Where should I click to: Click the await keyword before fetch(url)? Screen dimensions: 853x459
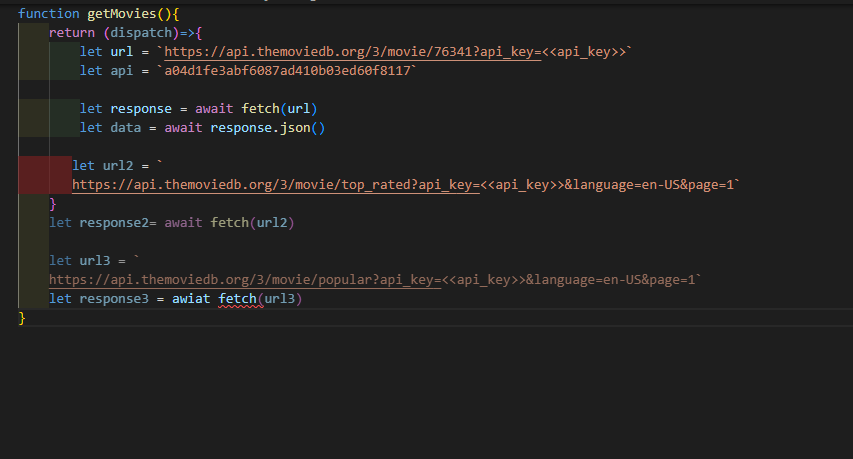pyautogui.click(x=214, y=109)
